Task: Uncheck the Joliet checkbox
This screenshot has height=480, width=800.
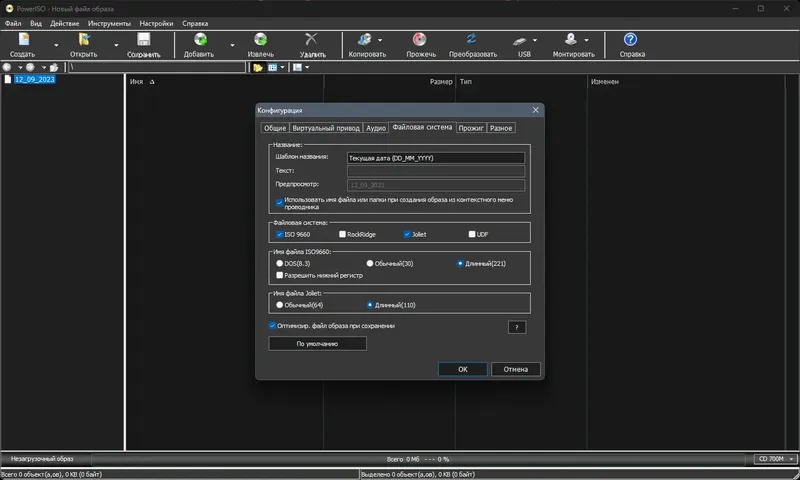Action: (x=407, y=234)
